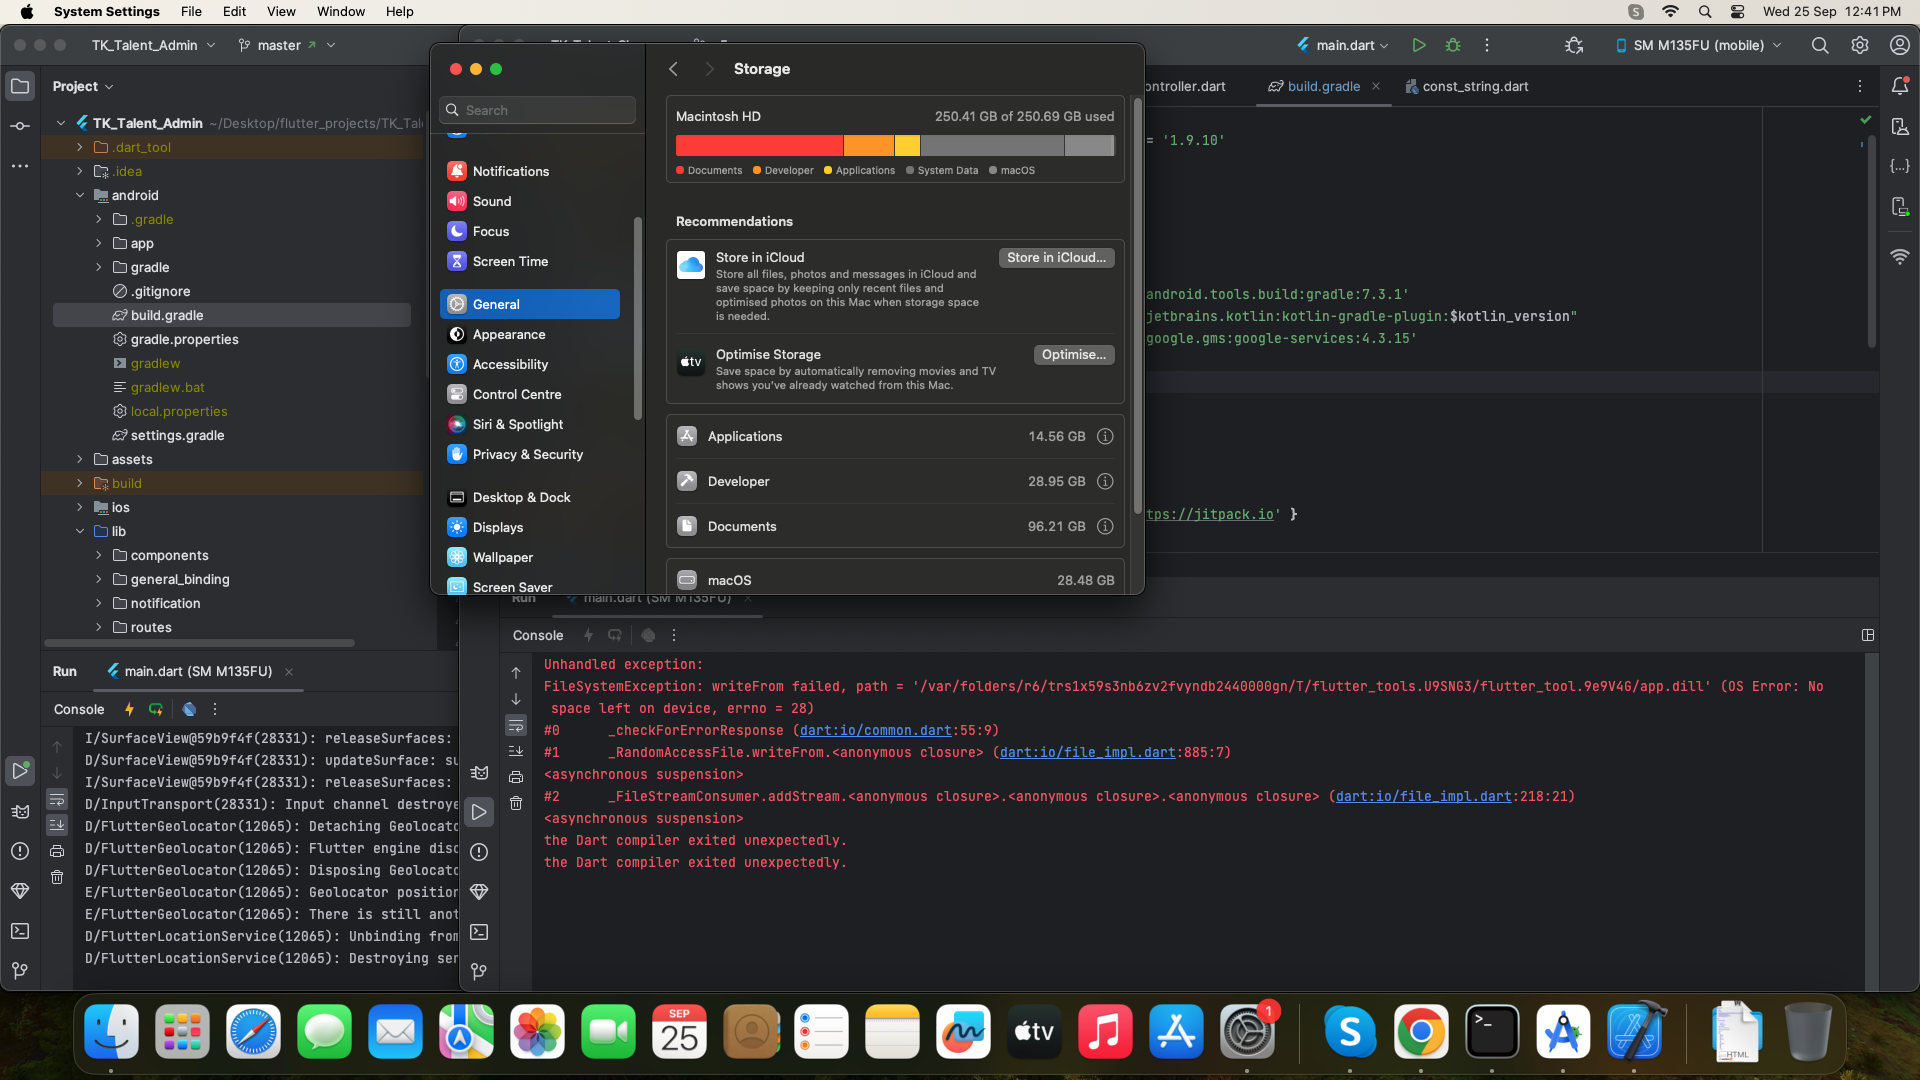
Task: Show info for Documents storage row
Action: click(x=1105, y=526)
